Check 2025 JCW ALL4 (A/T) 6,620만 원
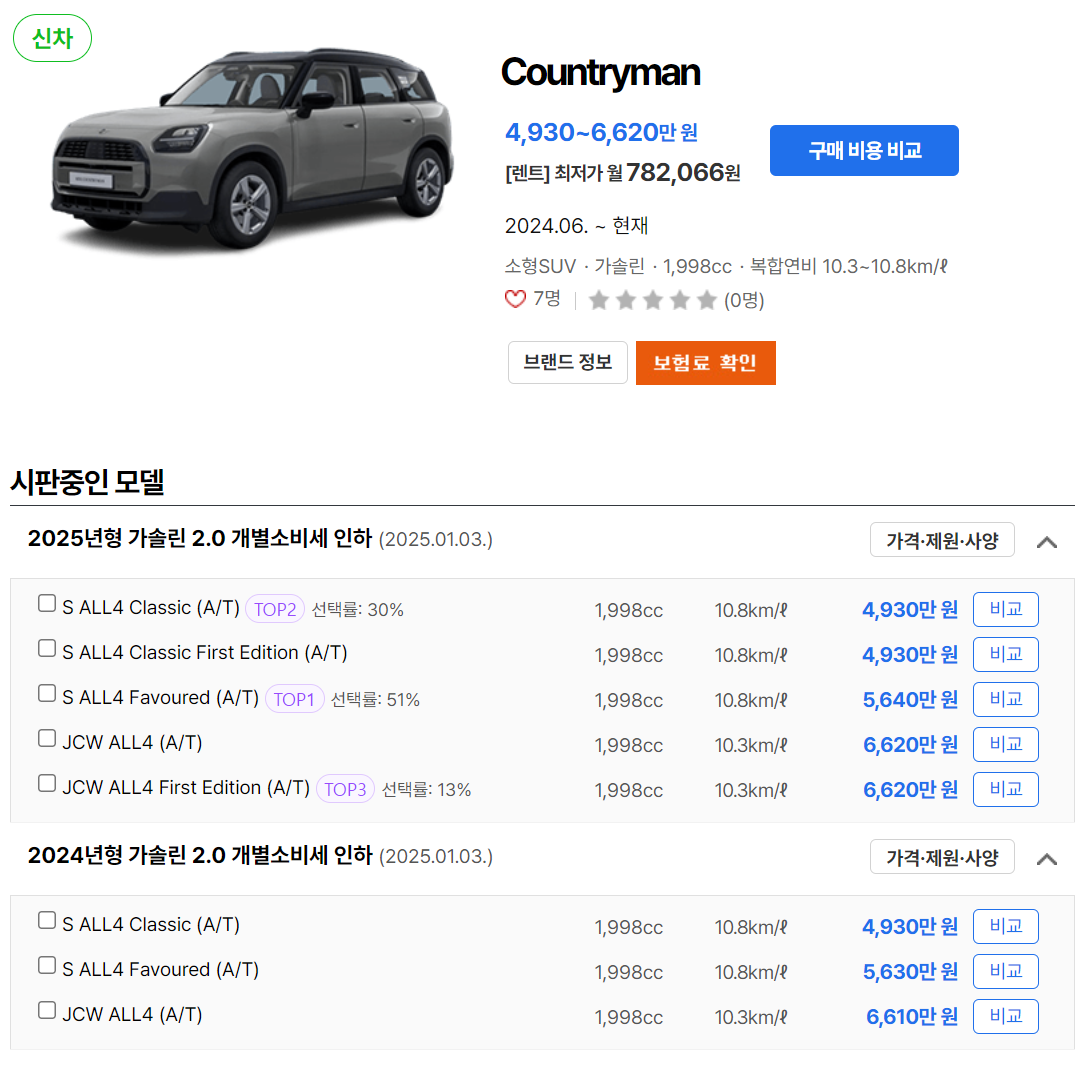 coord(47,738)
